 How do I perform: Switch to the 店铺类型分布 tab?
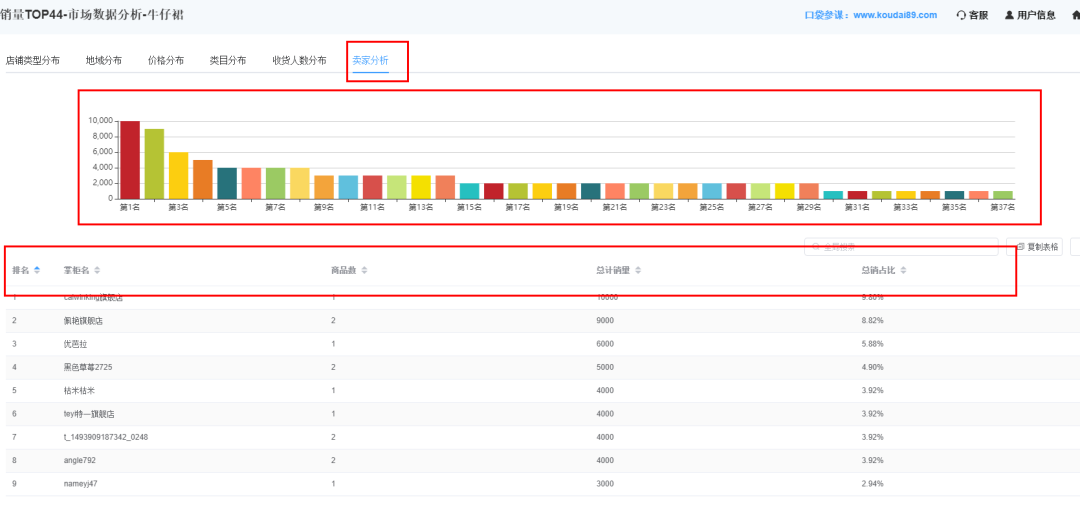coord(32,61)
